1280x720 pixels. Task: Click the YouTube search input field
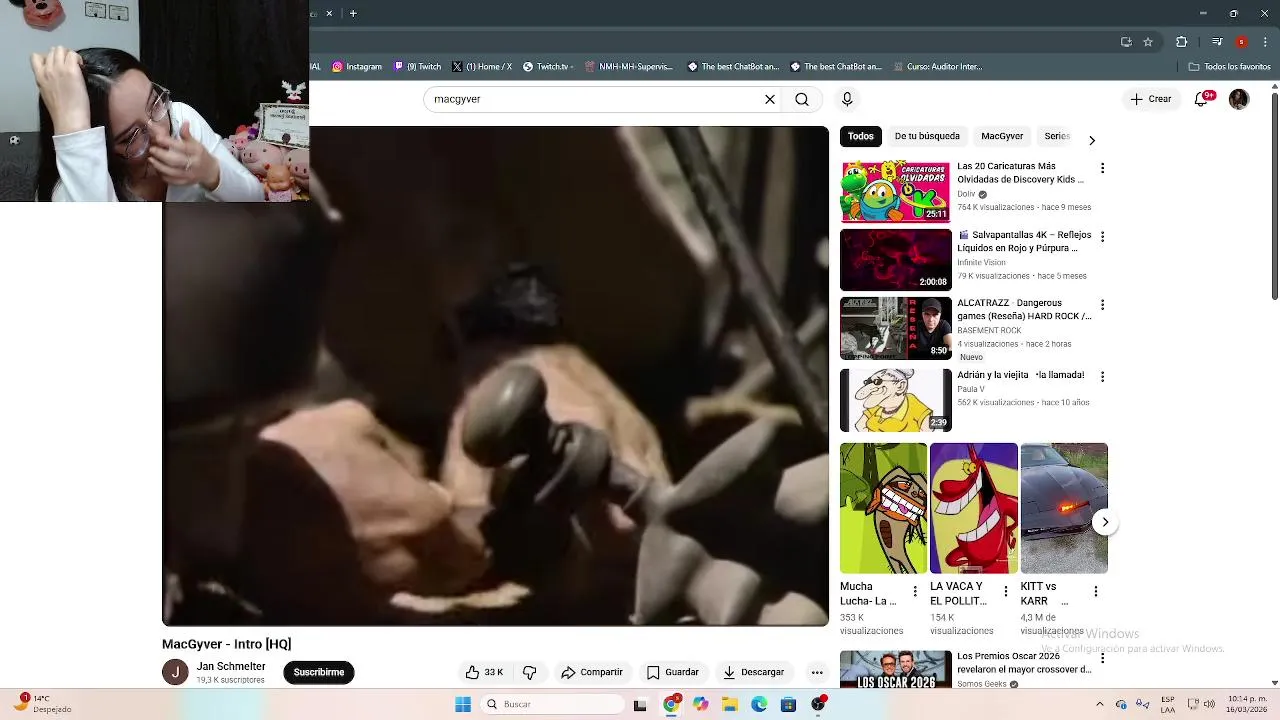click(x=595, y=99)
